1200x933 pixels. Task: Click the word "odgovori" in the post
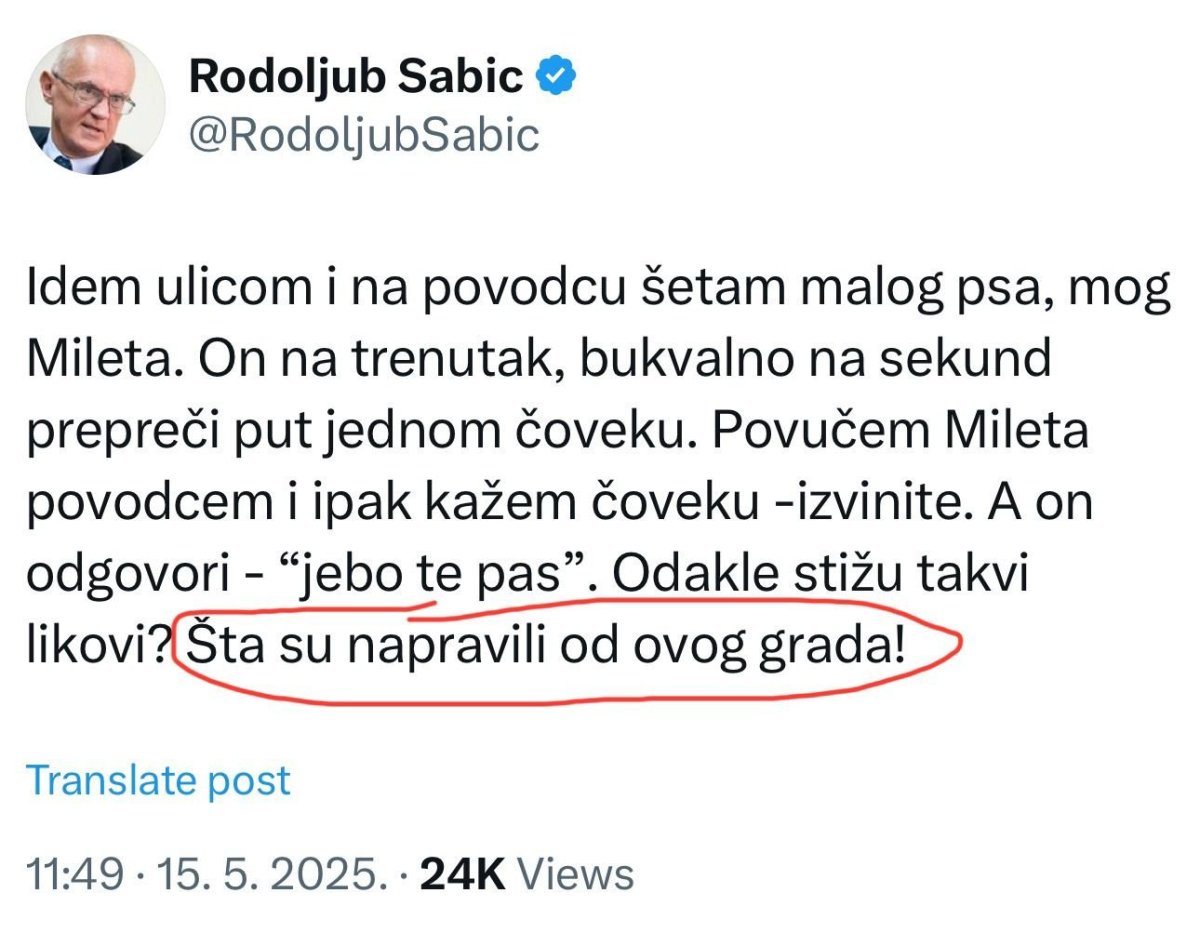click(137, 579)
